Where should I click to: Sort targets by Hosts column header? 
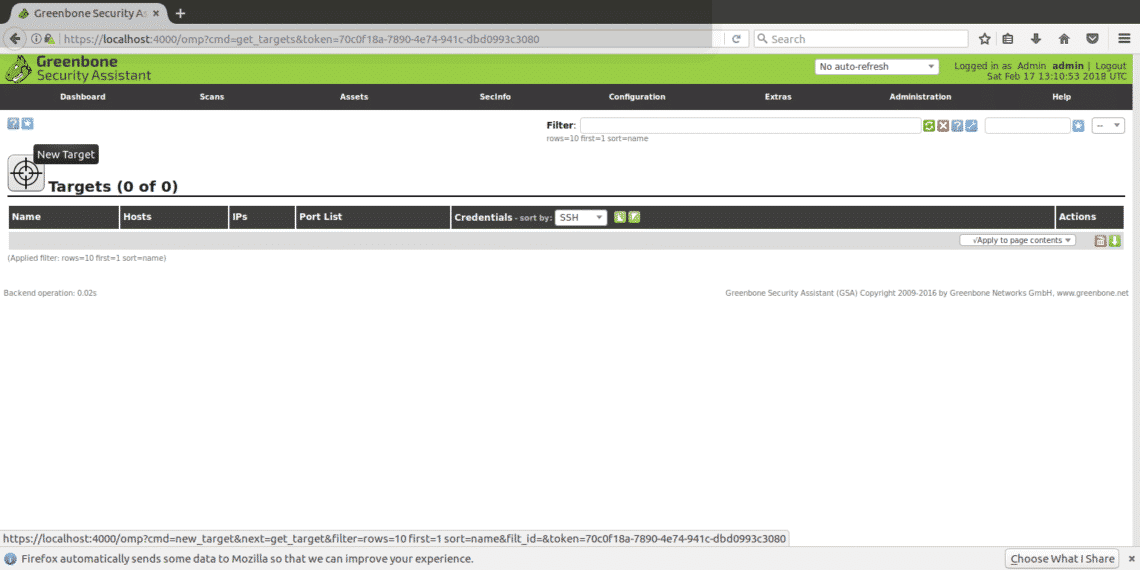[137, 217]
